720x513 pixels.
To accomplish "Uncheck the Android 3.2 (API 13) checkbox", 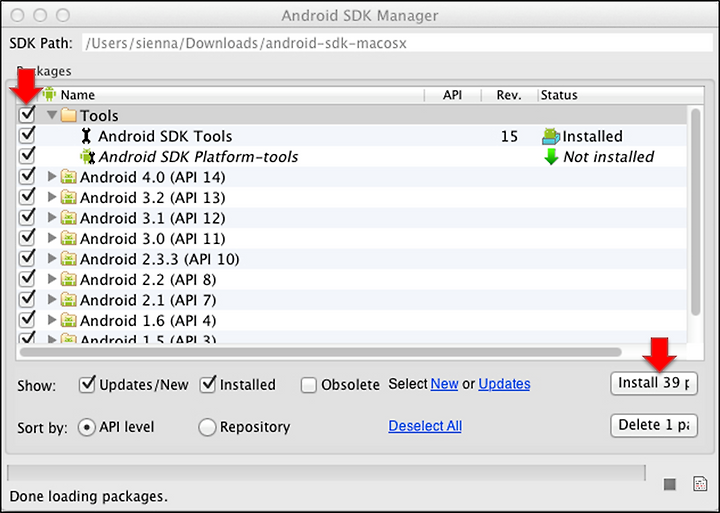I will [27, 196].
